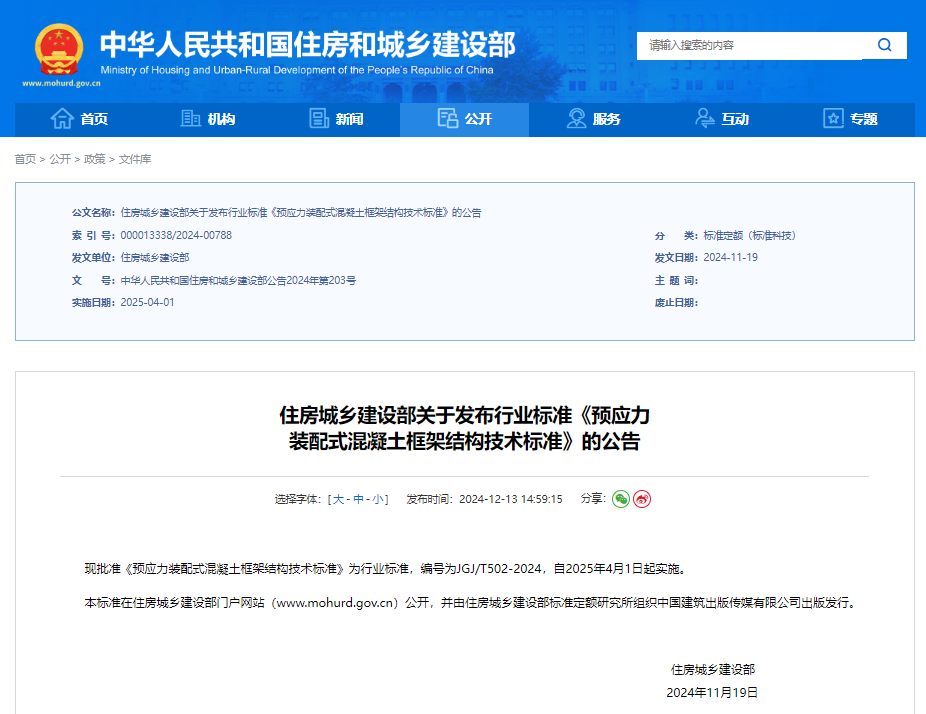Click the people icon for 互动
Image resolution: width=926 pixels, height=714 pixels.
705,119
